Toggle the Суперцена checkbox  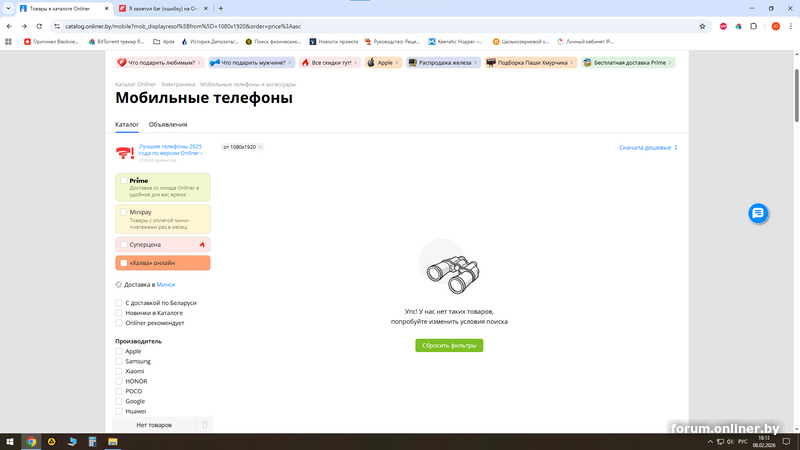tap(123, 244)
